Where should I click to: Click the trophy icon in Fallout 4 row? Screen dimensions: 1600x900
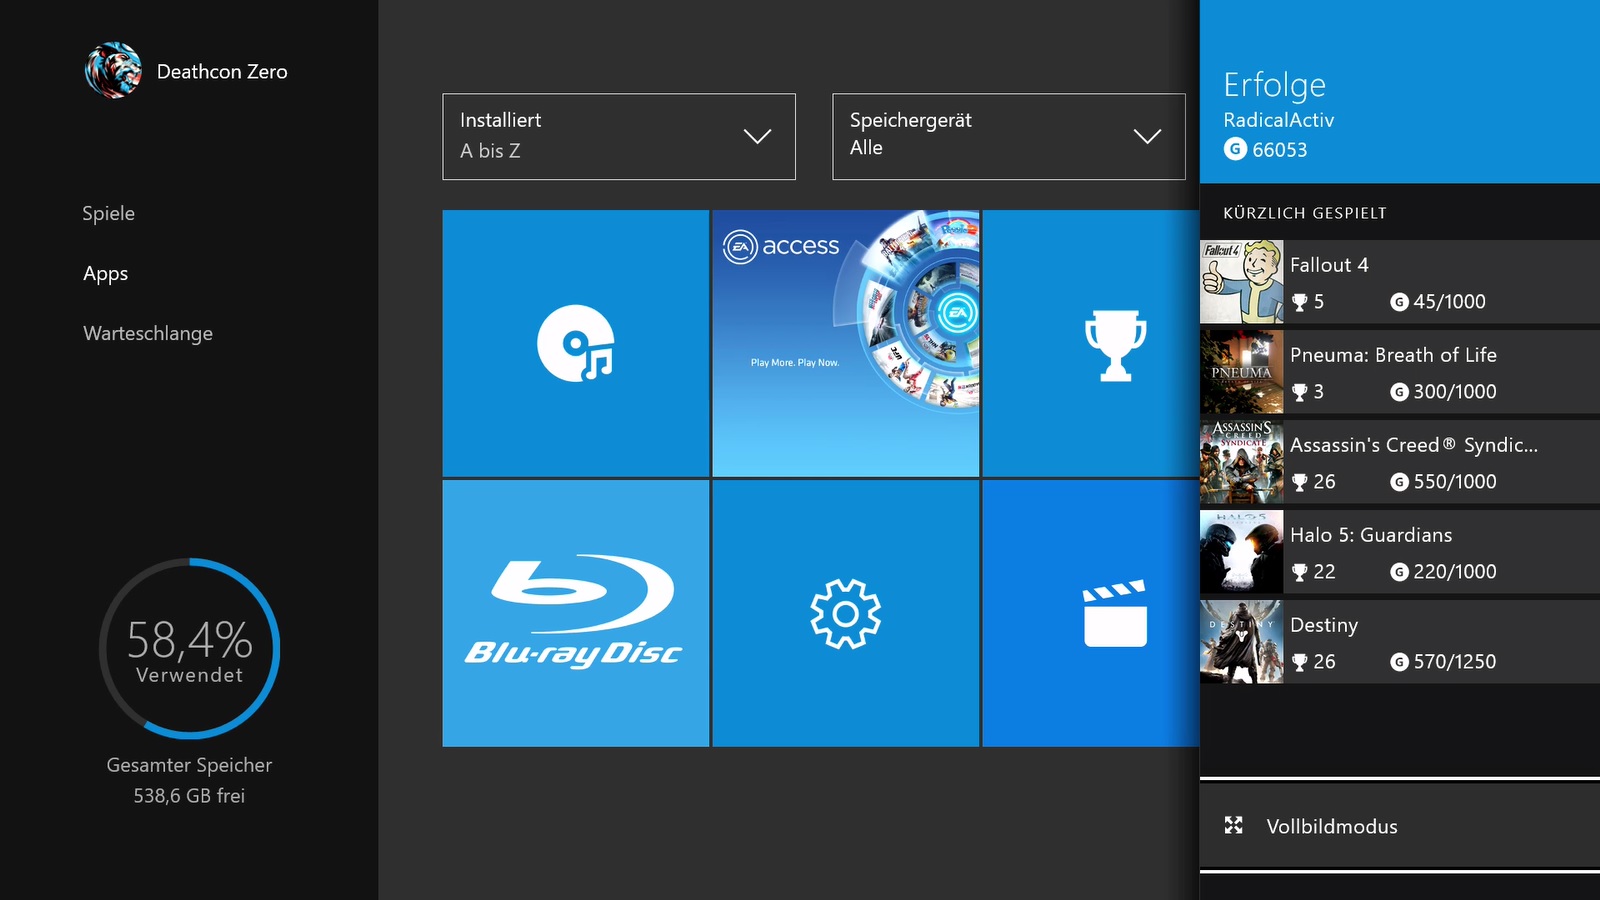click(x=1300, y=302)
